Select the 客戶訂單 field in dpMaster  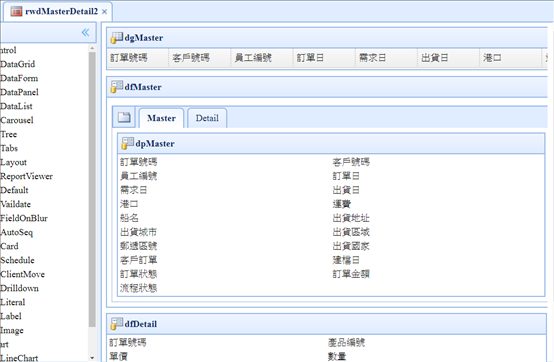point(138,260)
